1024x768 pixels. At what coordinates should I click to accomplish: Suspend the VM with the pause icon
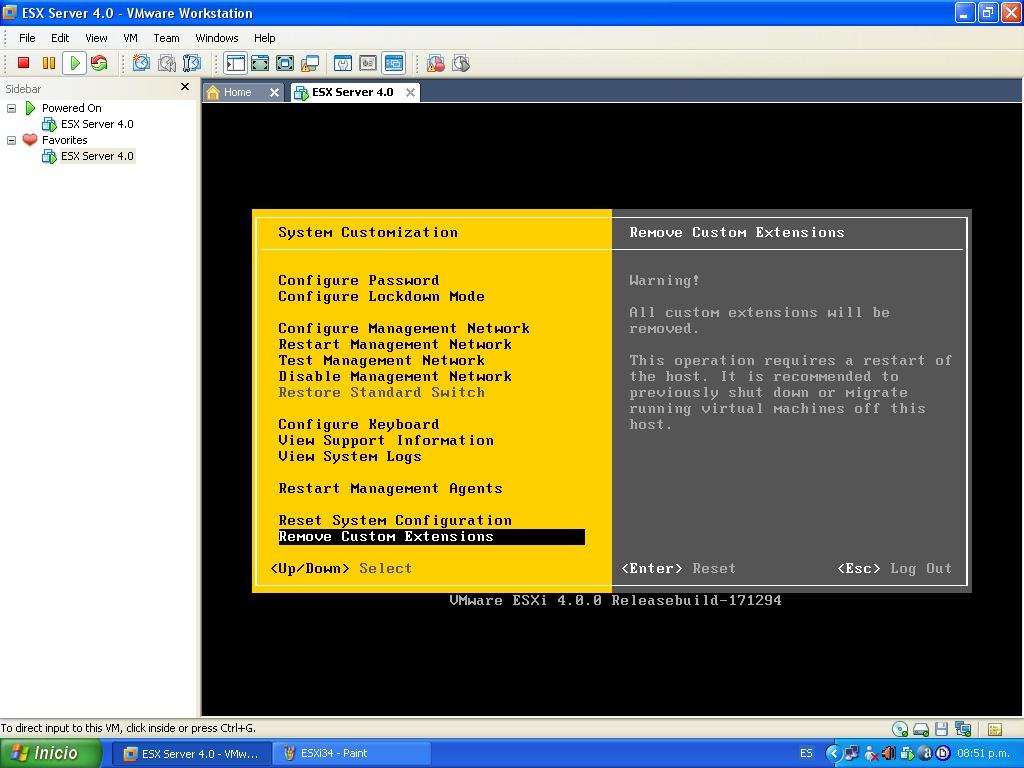[49, 63]
